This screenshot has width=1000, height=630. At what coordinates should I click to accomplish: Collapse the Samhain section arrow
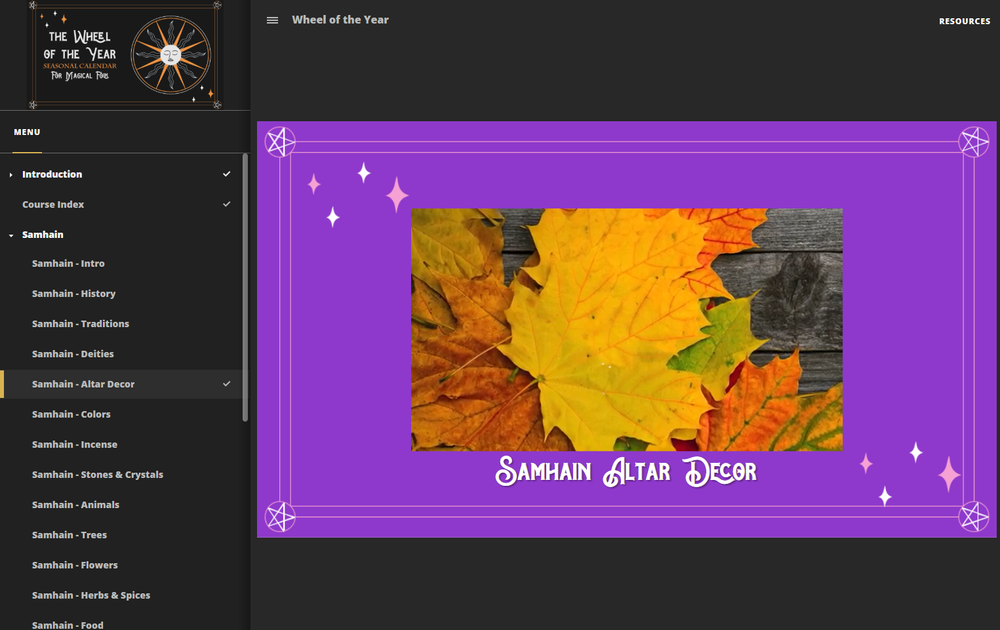point(11,235)
